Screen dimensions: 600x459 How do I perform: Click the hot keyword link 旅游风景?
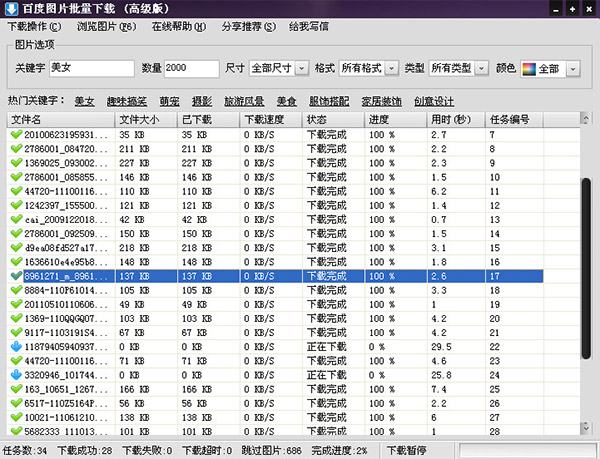point(244,101)
